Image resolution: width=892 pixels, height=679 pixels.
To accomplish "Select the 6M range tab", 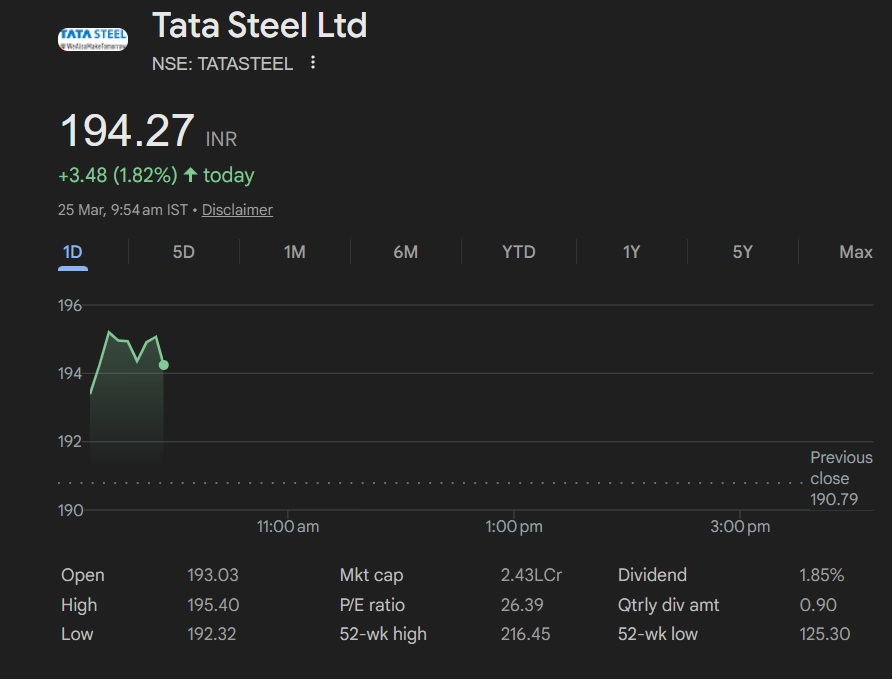I will coord(405,252).
